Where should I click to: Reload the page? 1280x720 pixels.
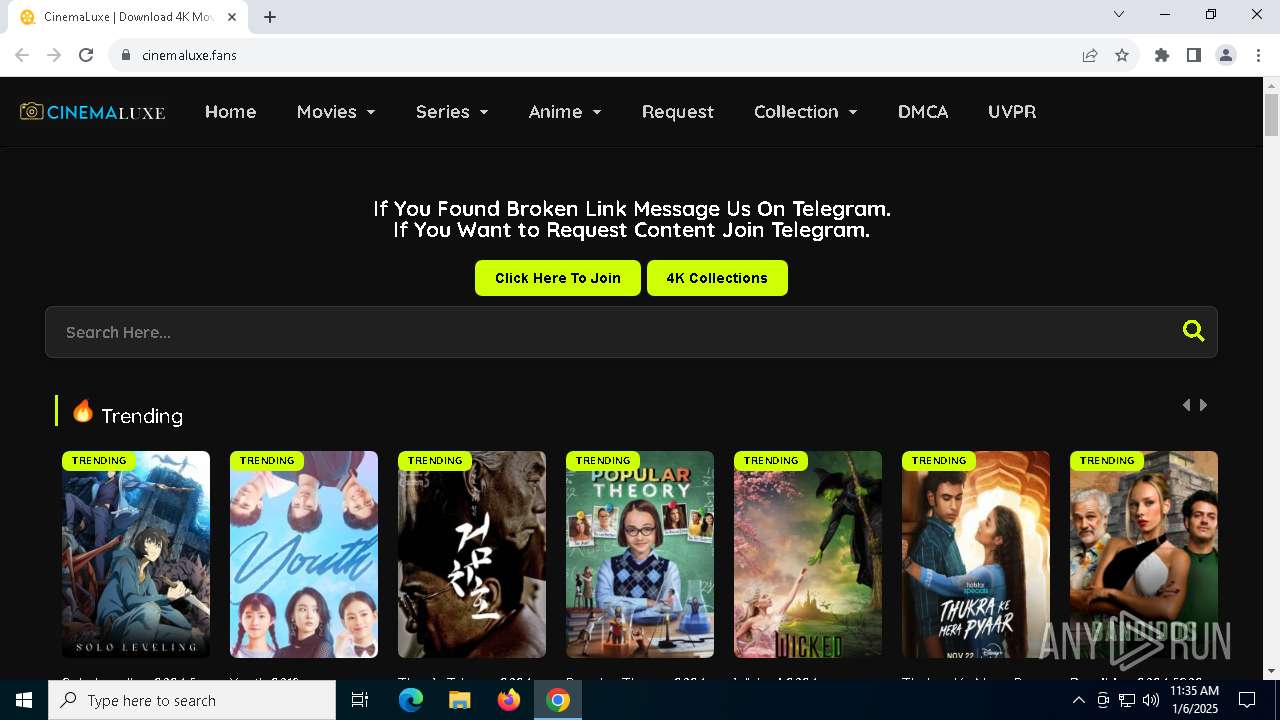click(x=86, y=55)
